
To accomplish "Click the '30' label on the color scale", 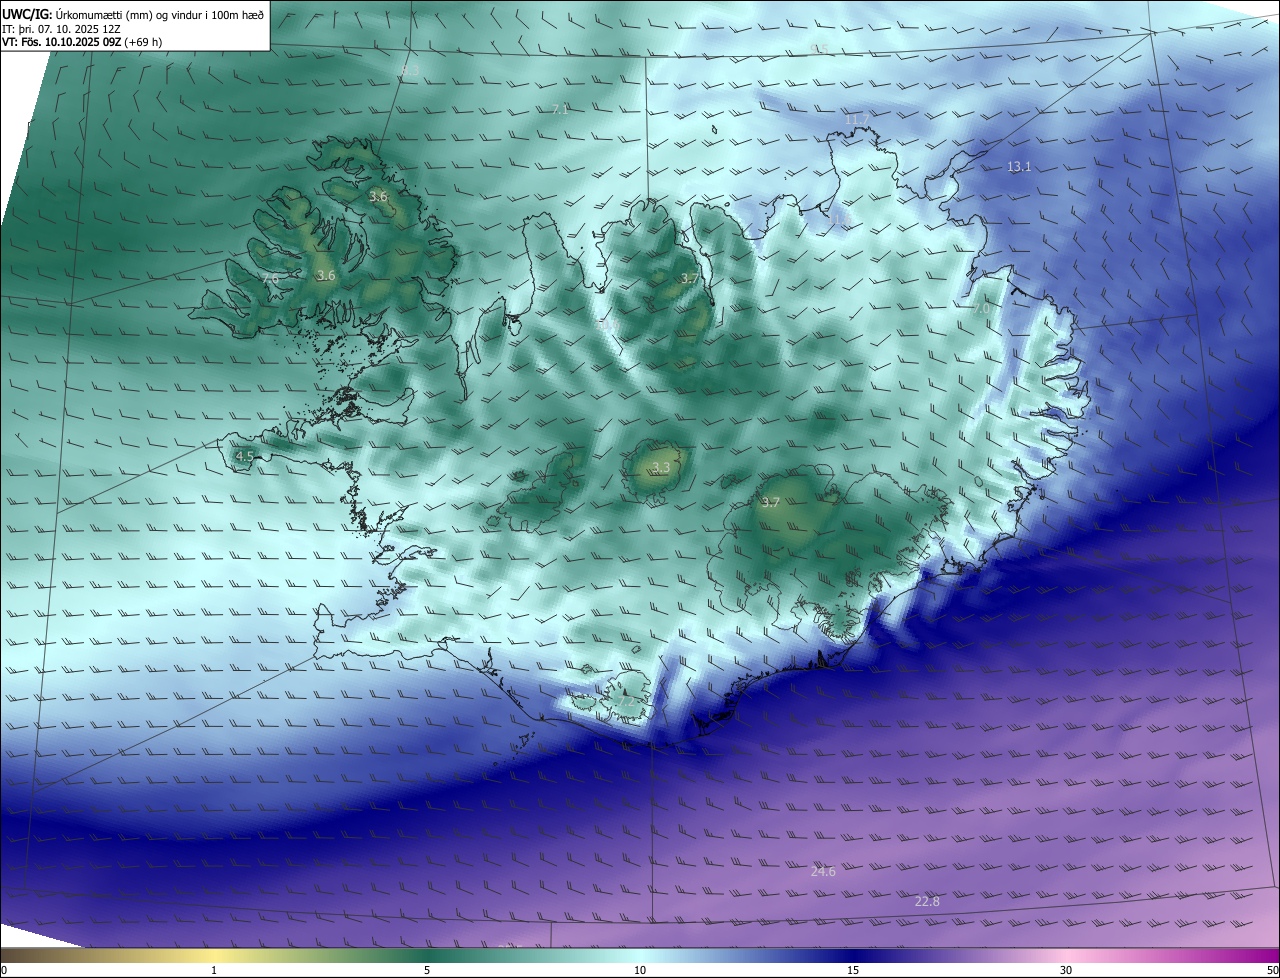I will [x=1066, y=970].
